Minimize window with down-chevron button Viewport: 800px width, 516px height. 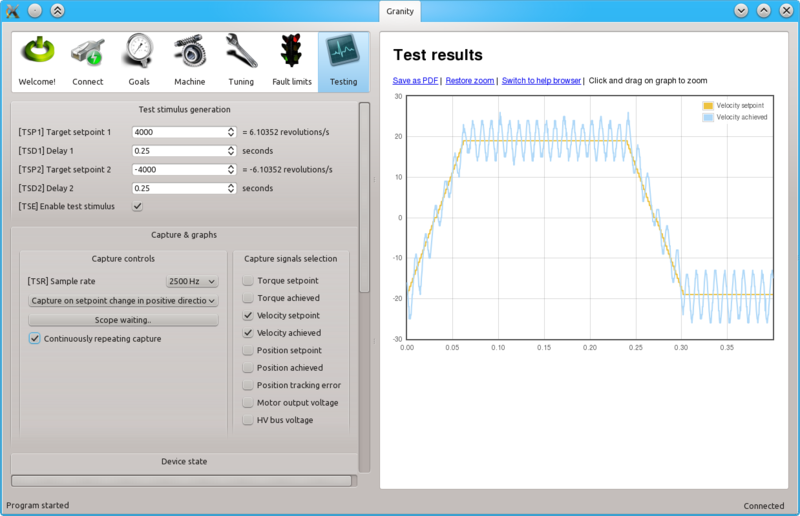[x=741, y=11]
